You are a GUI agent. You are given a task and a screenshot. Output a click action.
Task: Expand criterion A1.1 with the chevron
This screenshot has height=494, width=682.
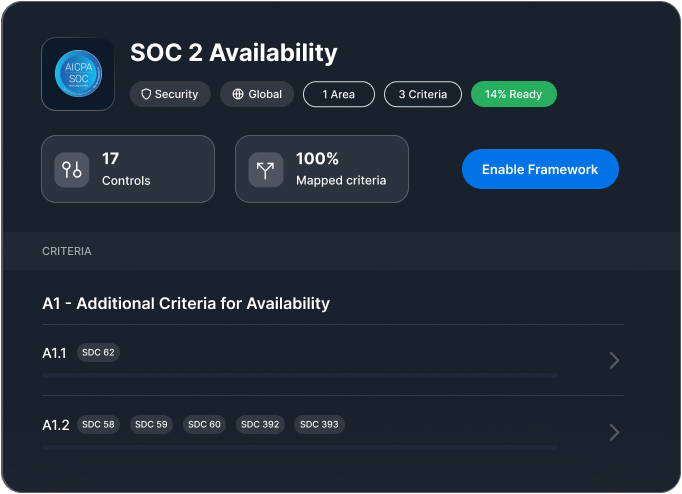coord(614,360)
